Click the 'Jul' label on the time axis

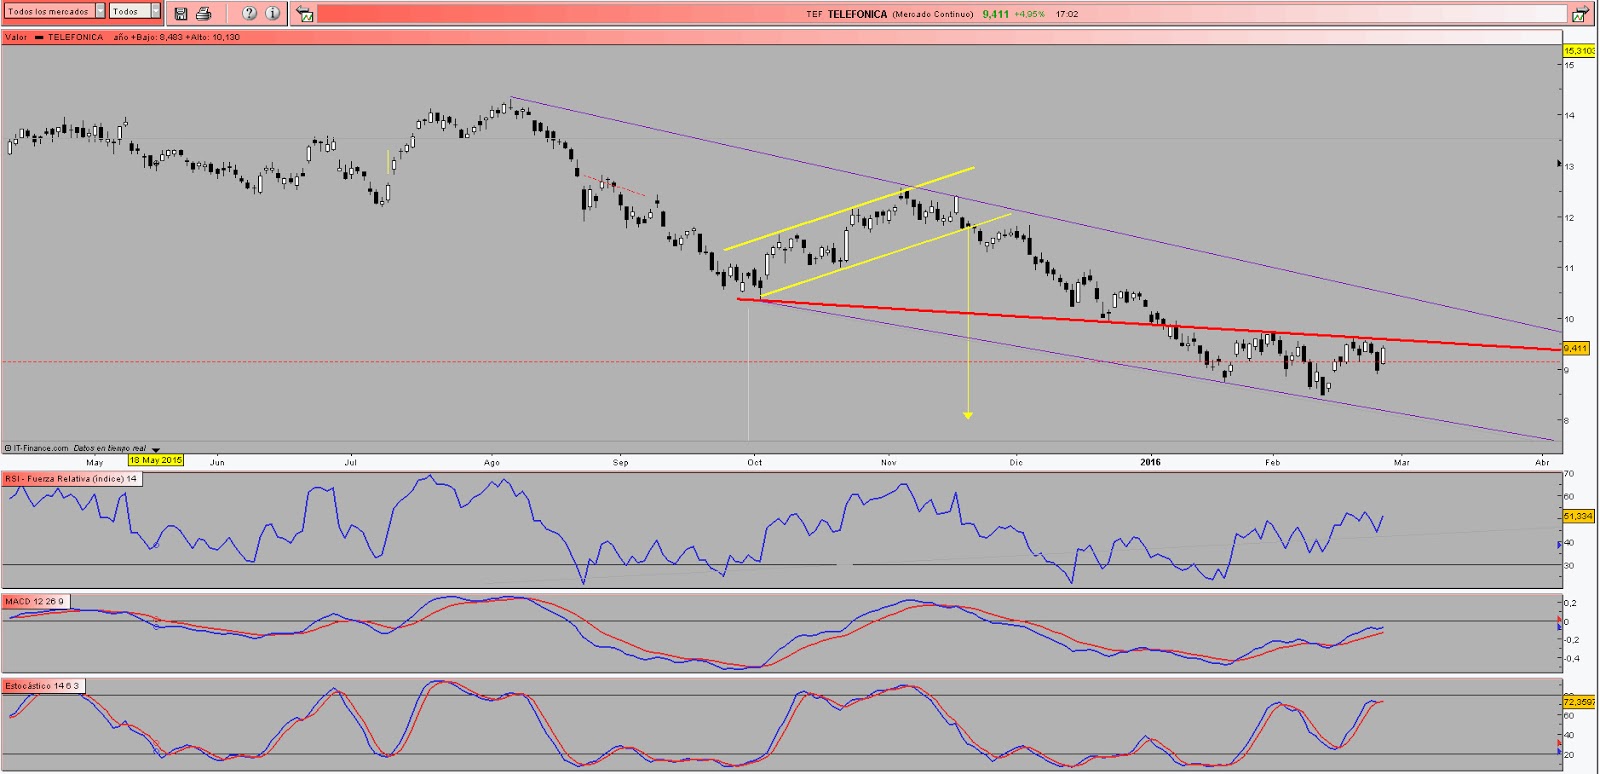[351, 462]
